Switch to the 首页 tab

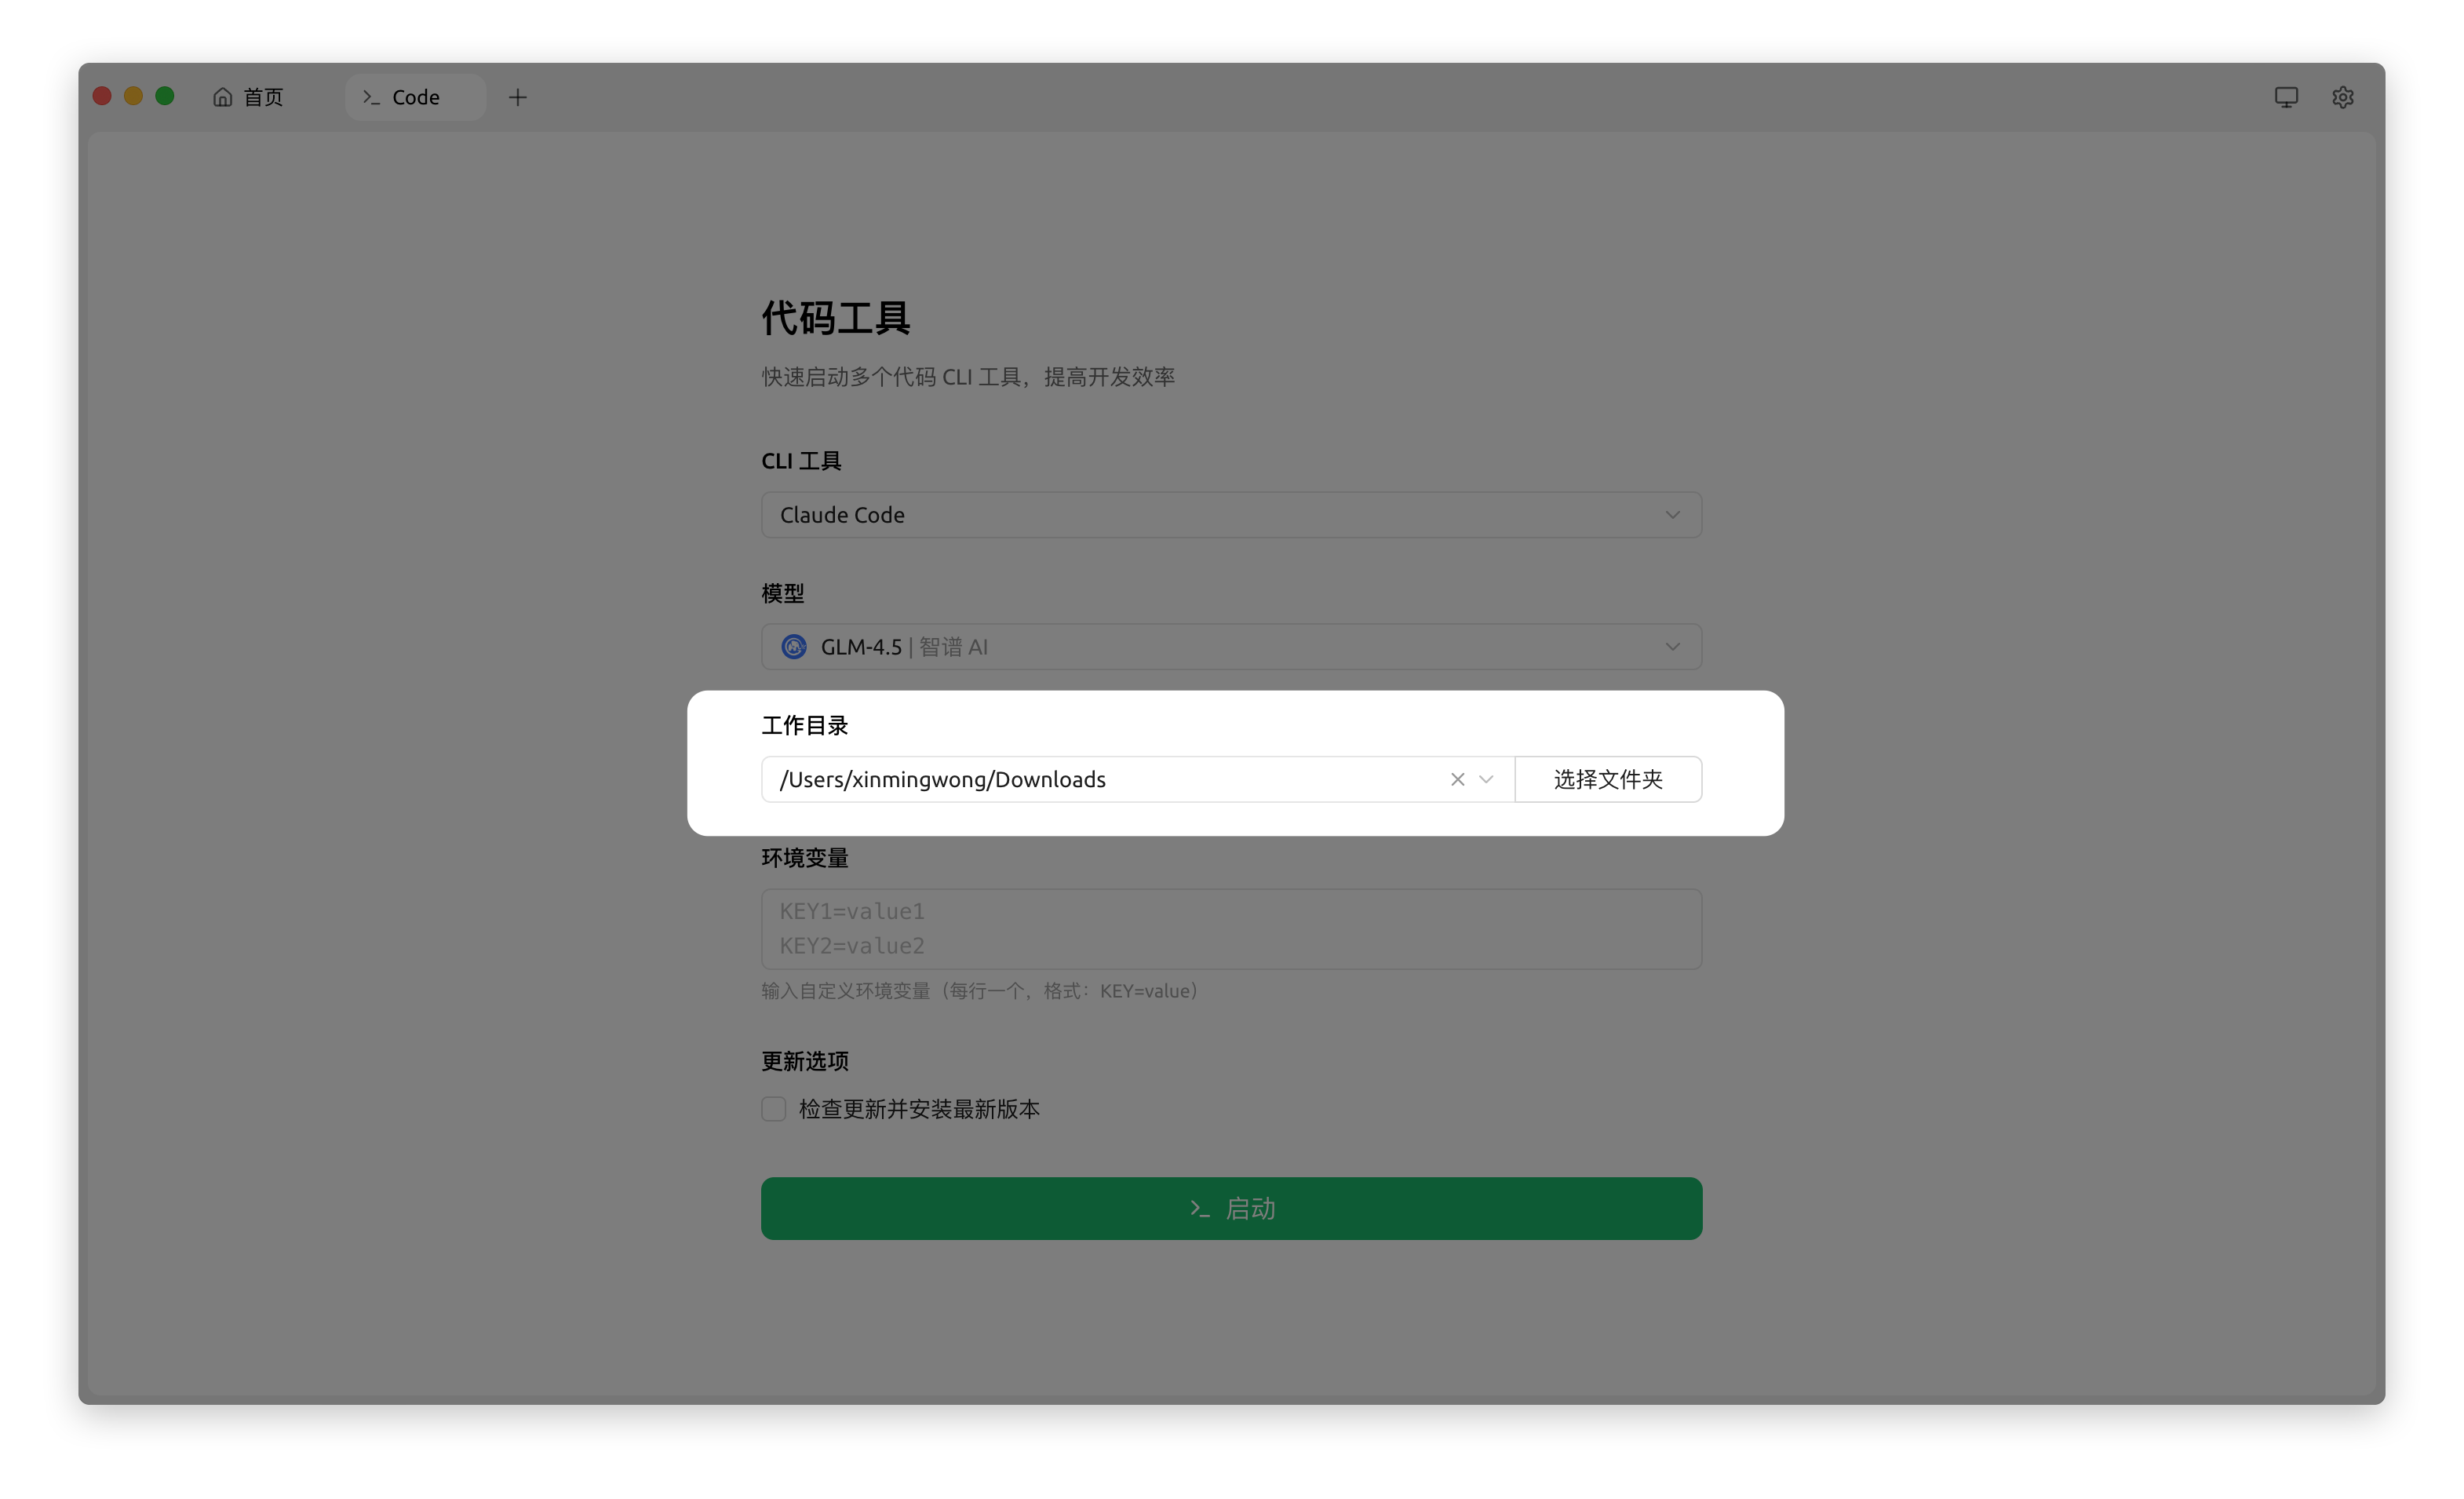(x=262, y=97)
